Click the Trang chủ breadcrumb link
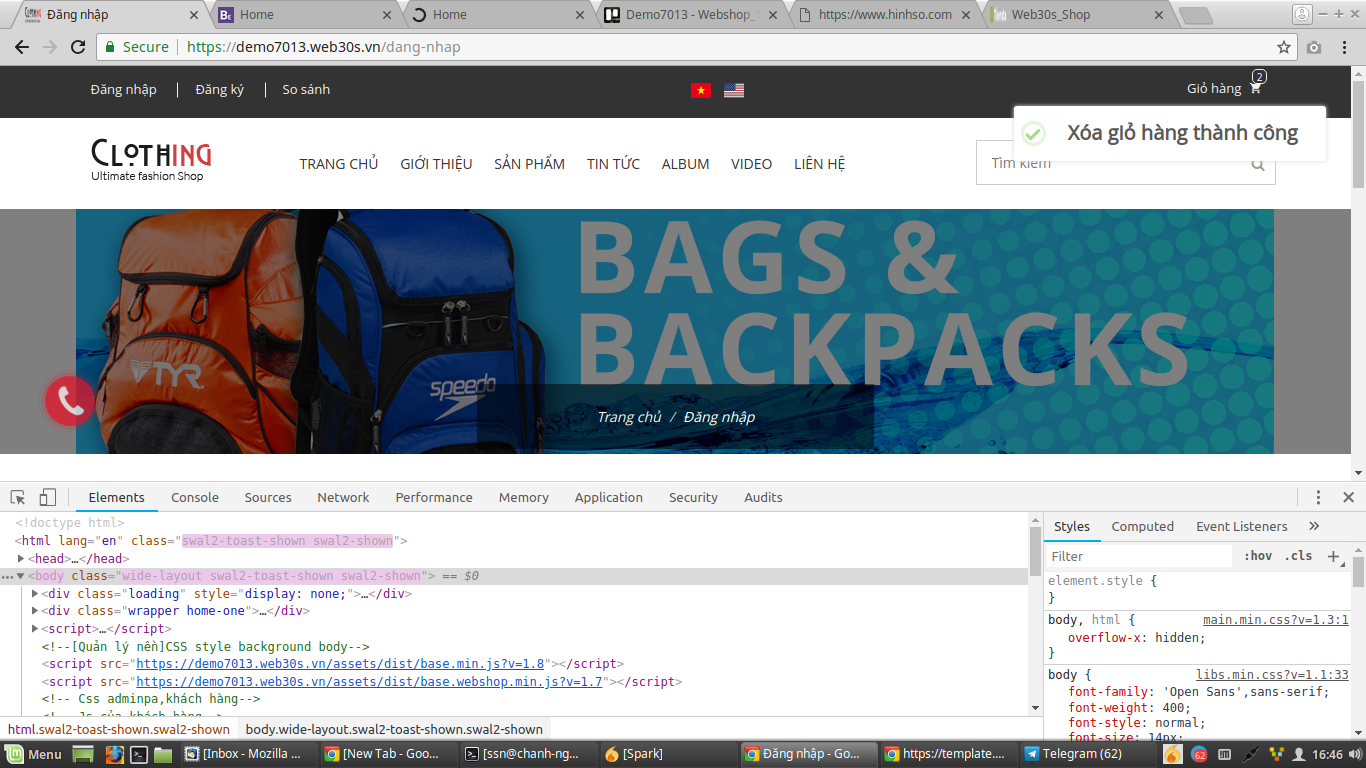The height and width of the screenshot is (768, 1366). [x=629, y=417]
